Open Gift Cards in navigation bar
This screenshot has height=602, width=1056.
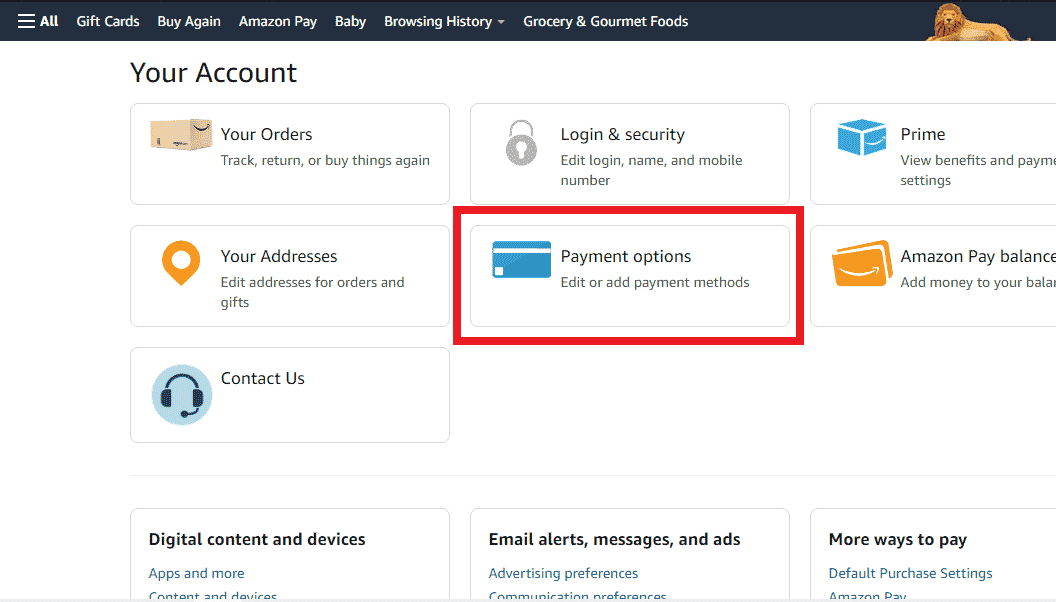point(108,21)
